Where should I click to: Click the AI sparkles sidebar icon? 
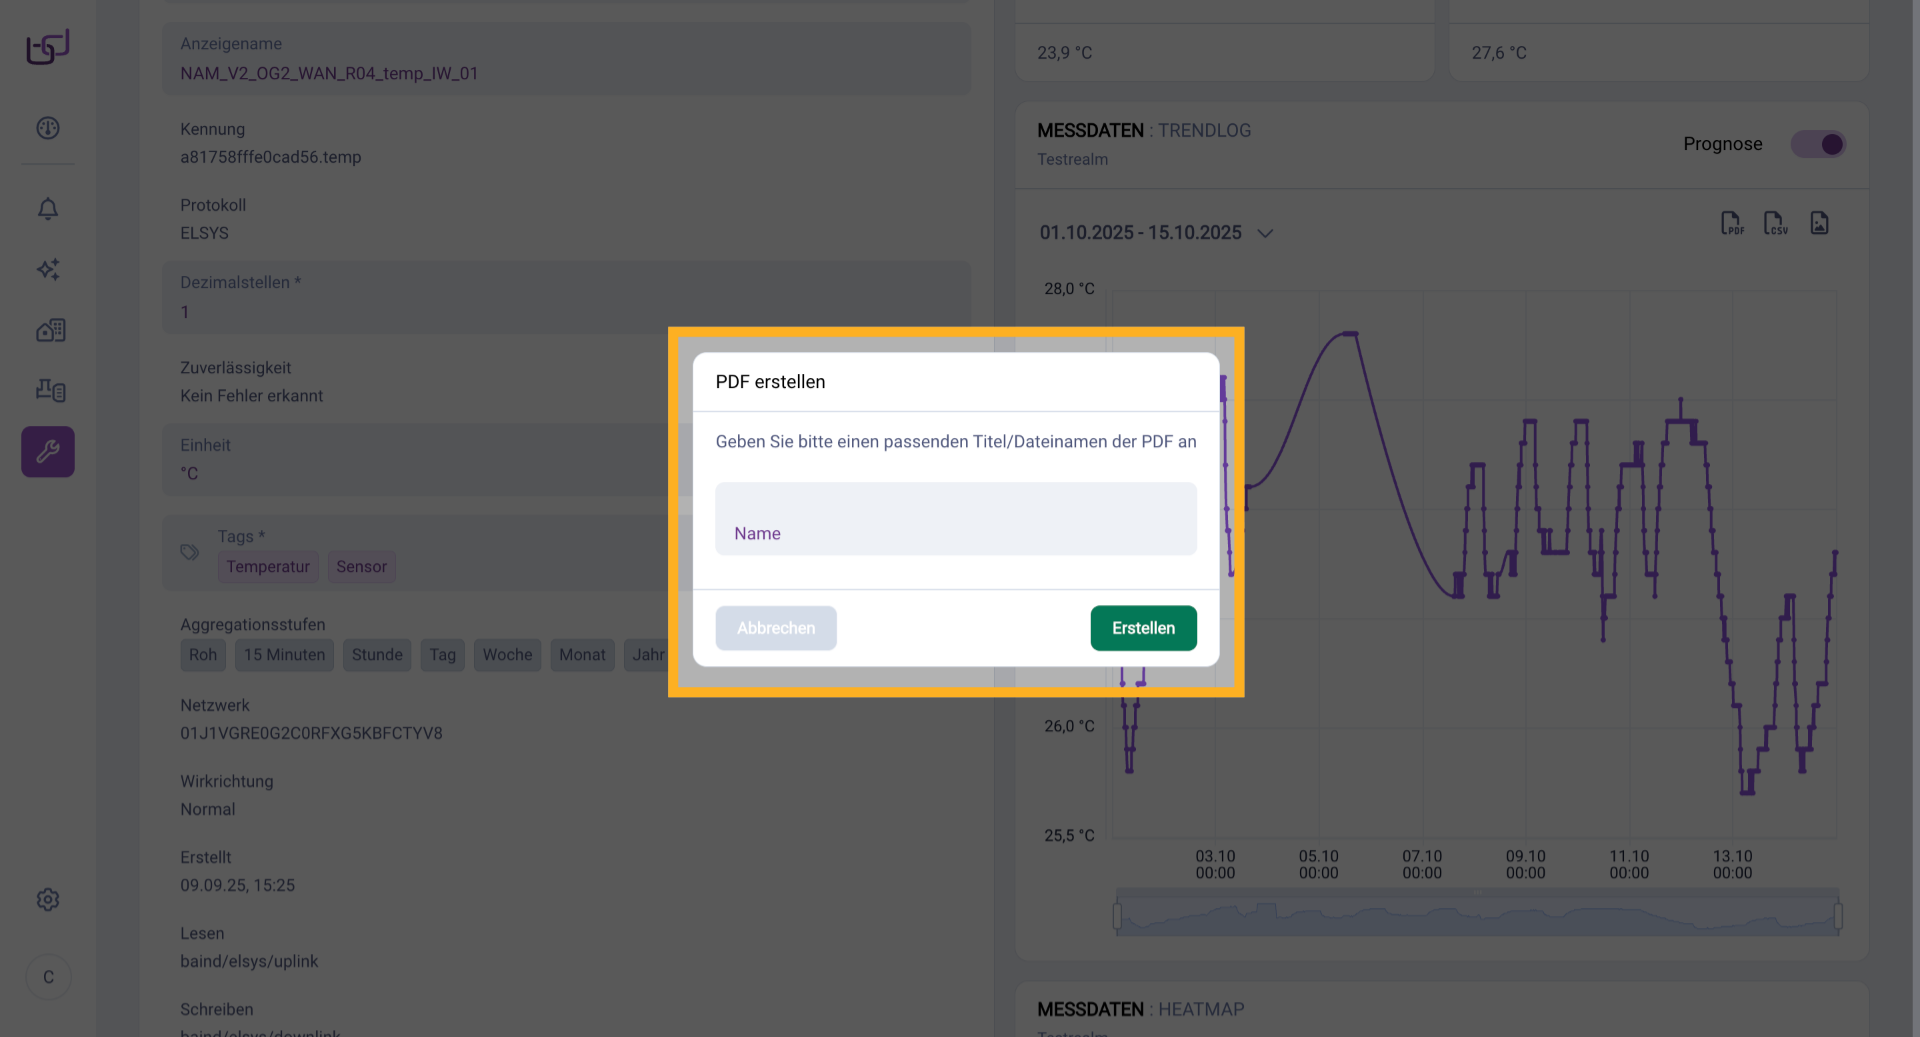[48, 269]
